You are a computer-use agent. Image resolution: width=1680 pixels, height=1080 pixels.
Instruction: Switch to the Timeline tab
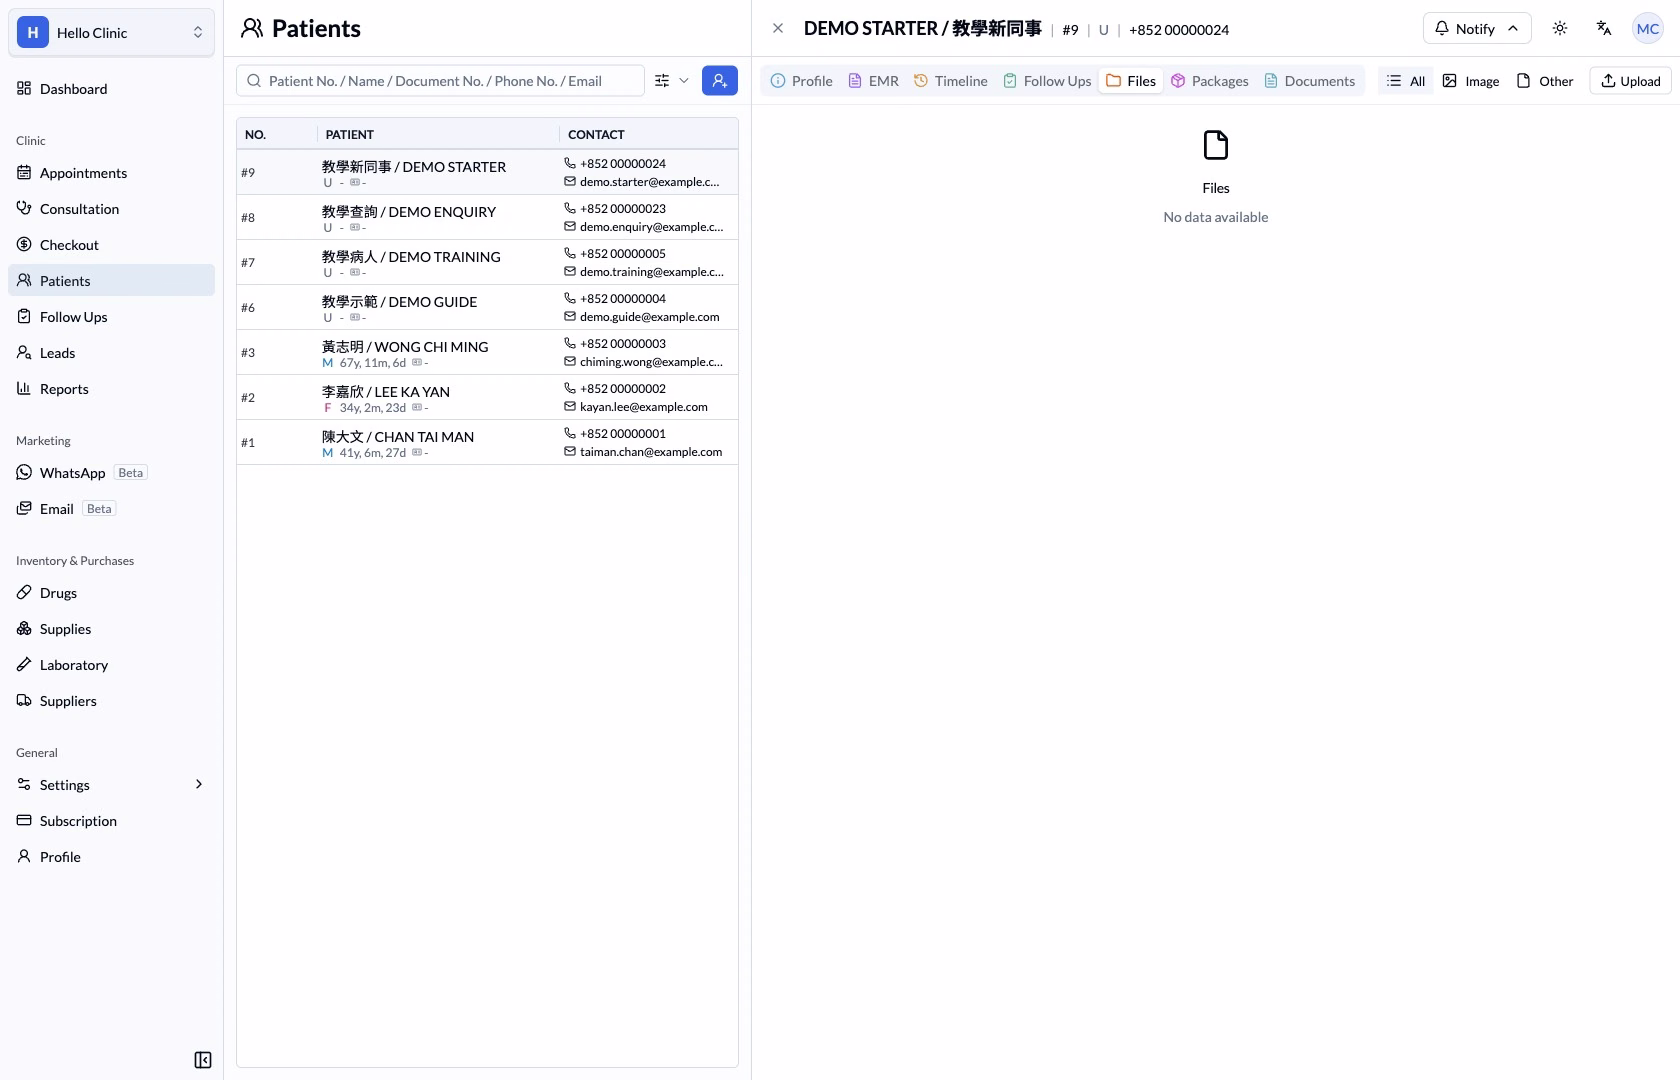(x=951, y=81)
